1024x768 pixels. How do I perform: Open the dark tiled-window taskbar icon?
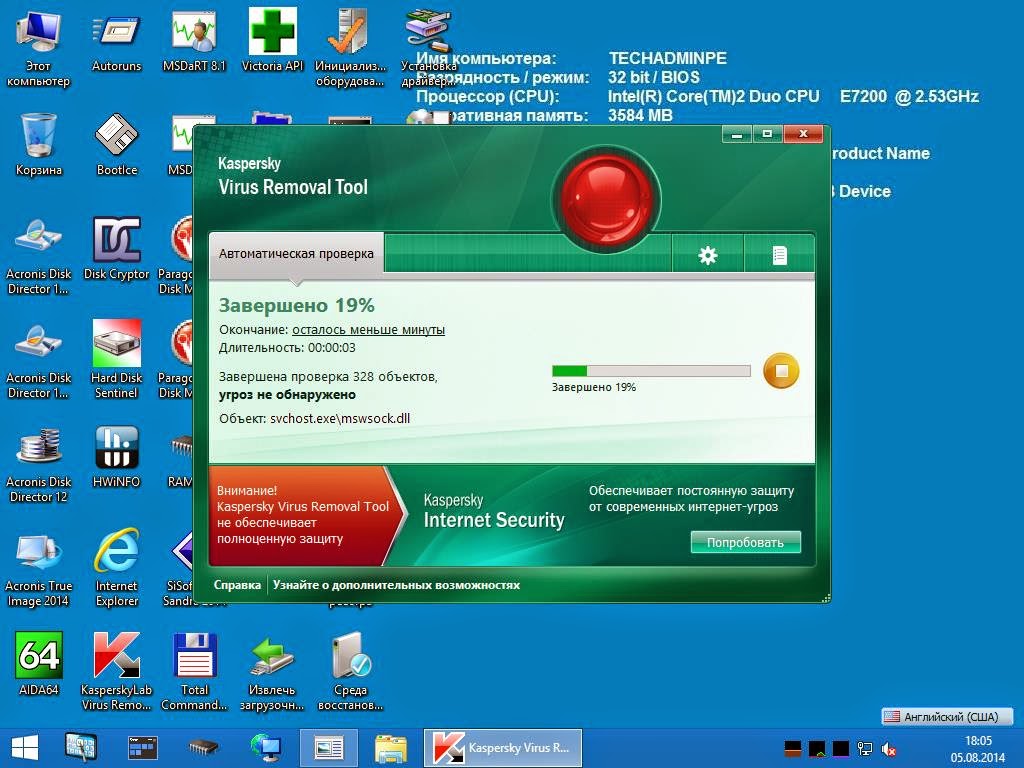pyautogui.click(x=142, y=748)
